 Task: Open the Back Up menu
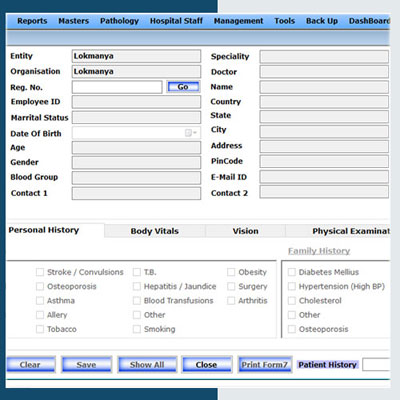pyautogui.click(x=322, y=21)
